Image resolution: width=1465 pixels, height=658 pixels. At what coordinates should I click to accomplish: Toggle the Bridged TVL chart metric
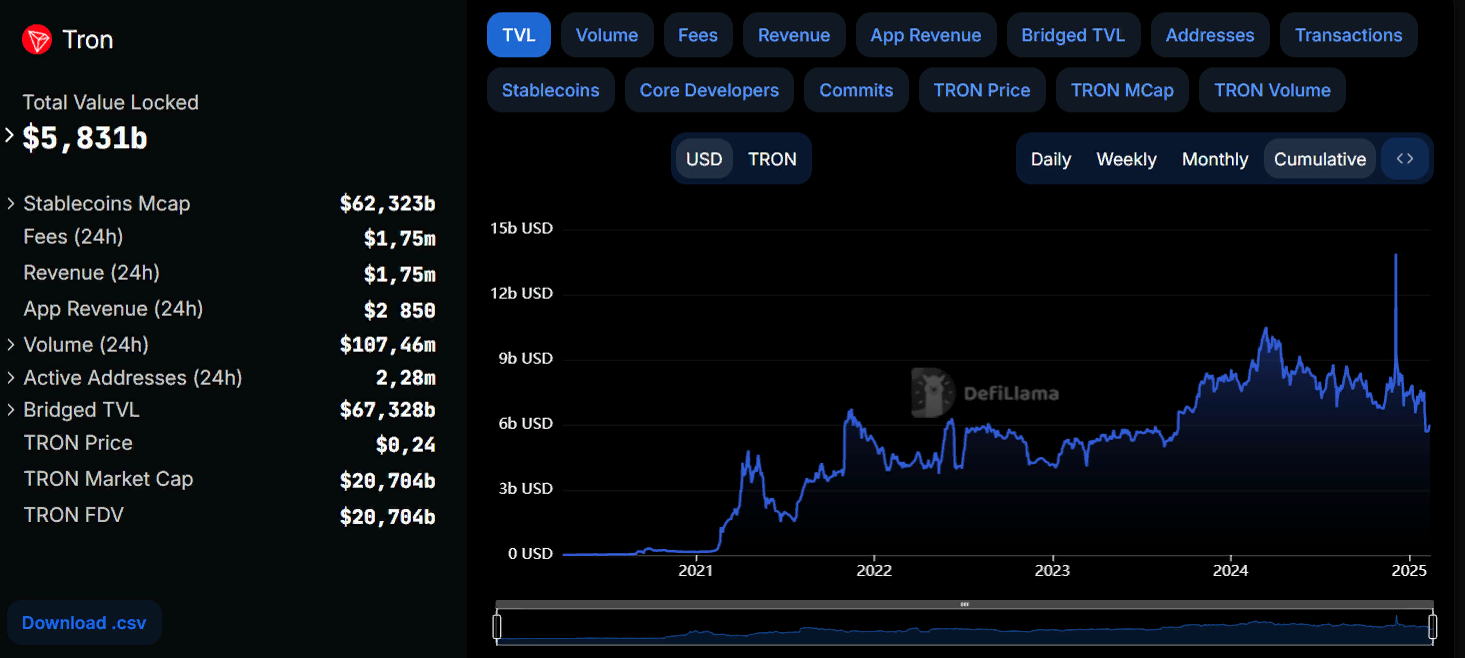coord(1073,35)
